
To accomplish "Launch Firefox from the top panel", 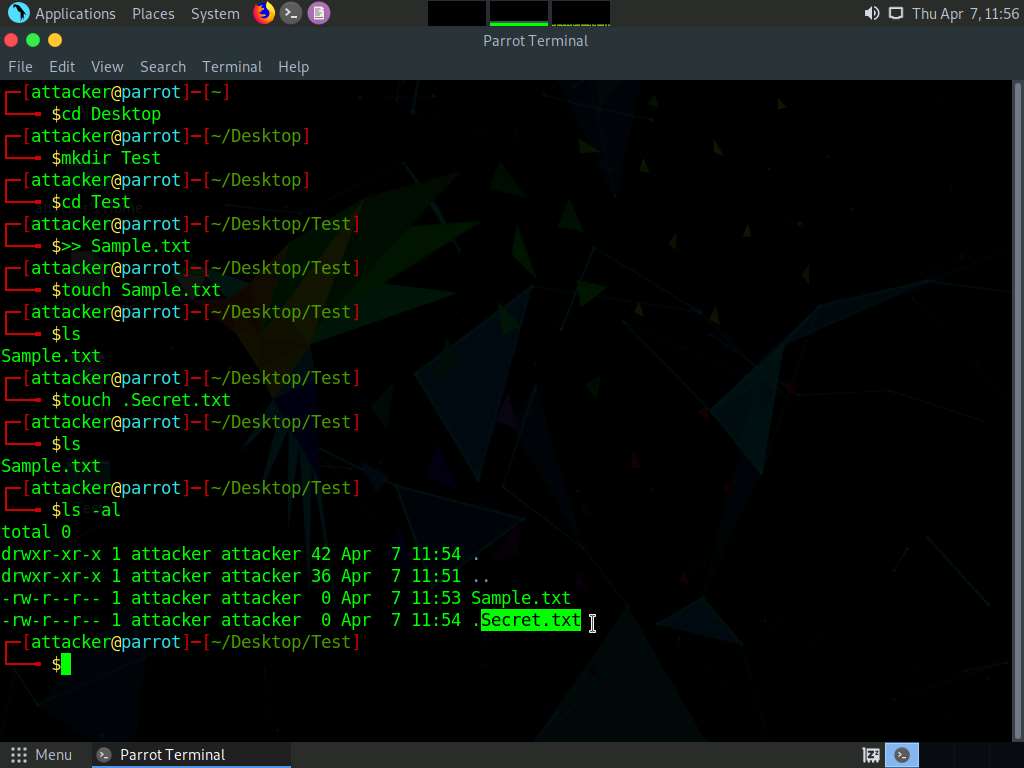I will [264, 13].
